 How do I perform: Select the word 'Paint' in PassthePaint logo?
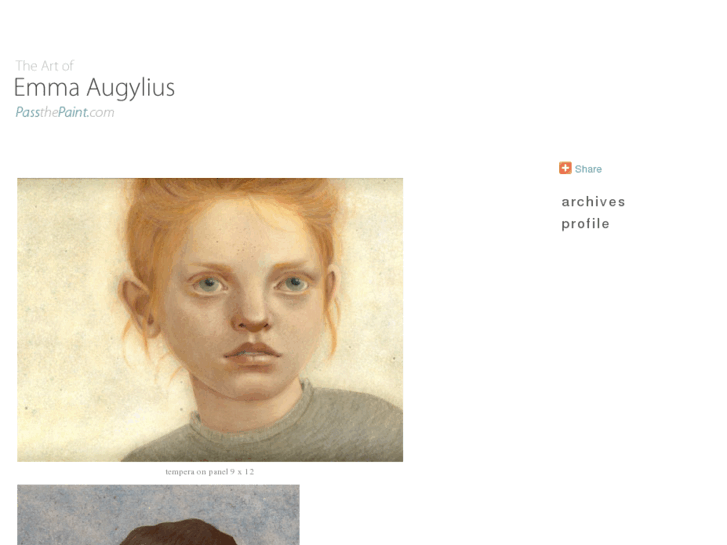pos(73,112)
